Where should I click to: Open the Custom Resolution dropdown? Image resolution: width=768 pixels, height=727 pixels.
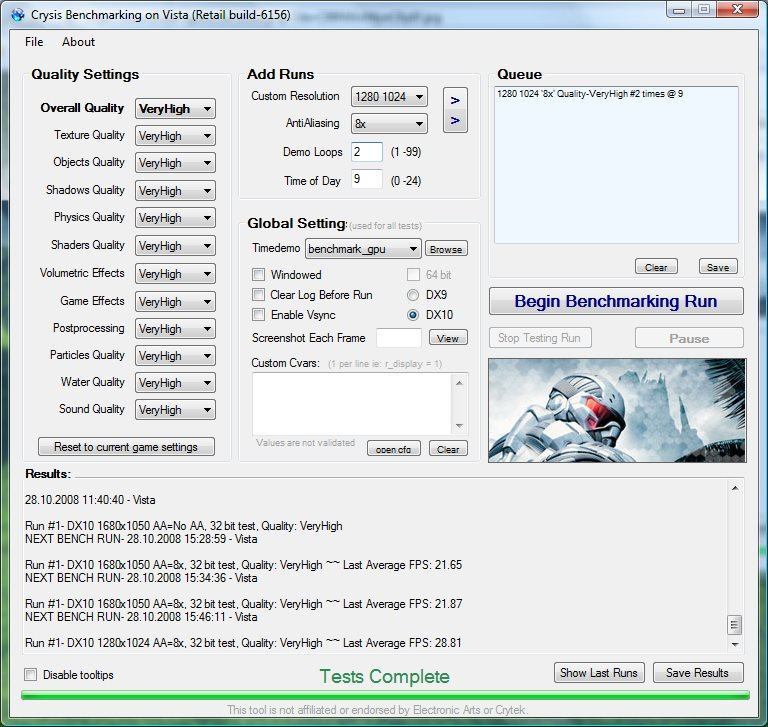tap(389, 97)
